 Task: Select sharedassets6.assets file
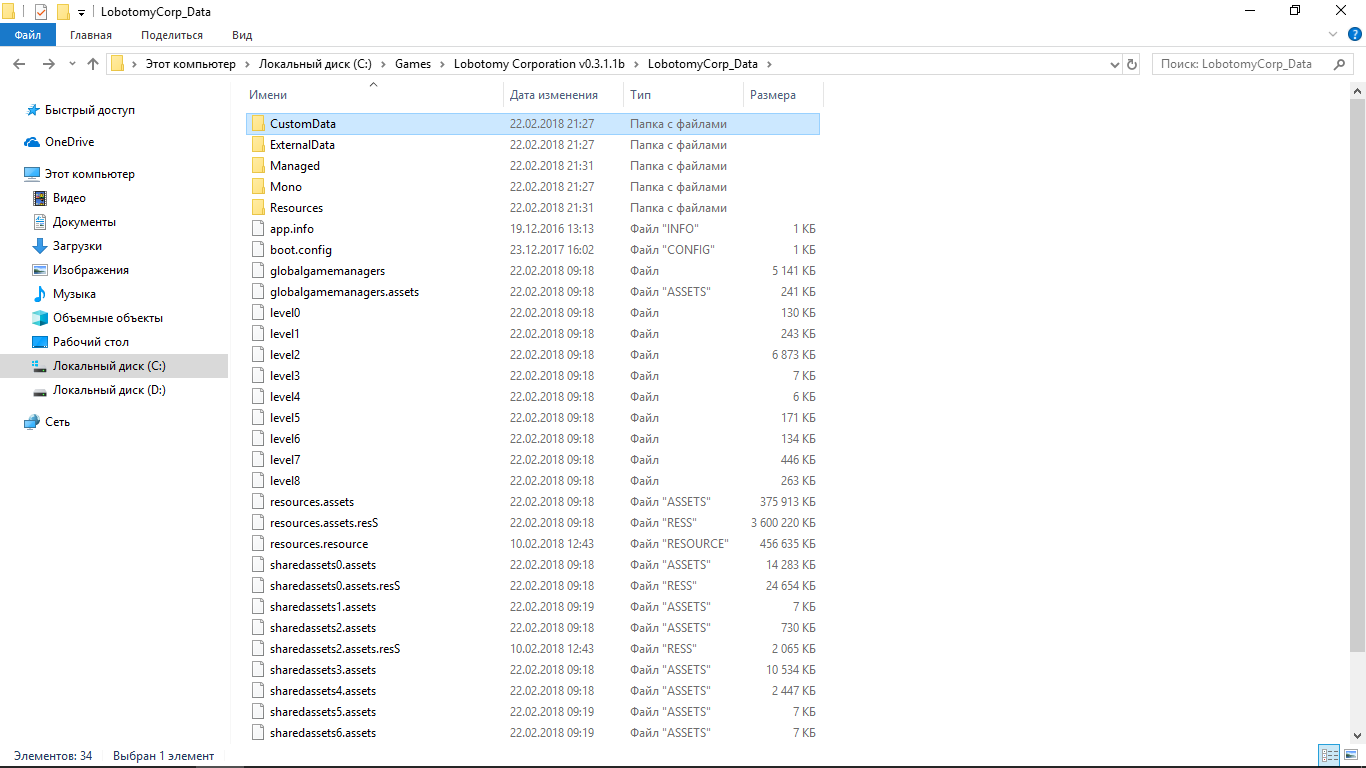coord(323,733)
